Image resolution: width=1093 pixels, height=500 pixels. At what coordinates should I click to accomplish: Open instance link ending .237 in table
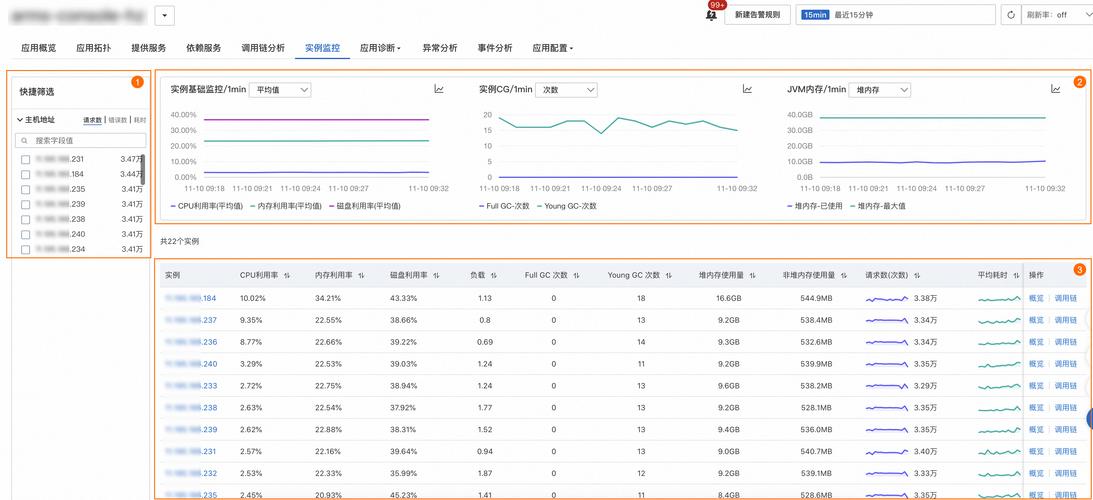click(190, 320)
